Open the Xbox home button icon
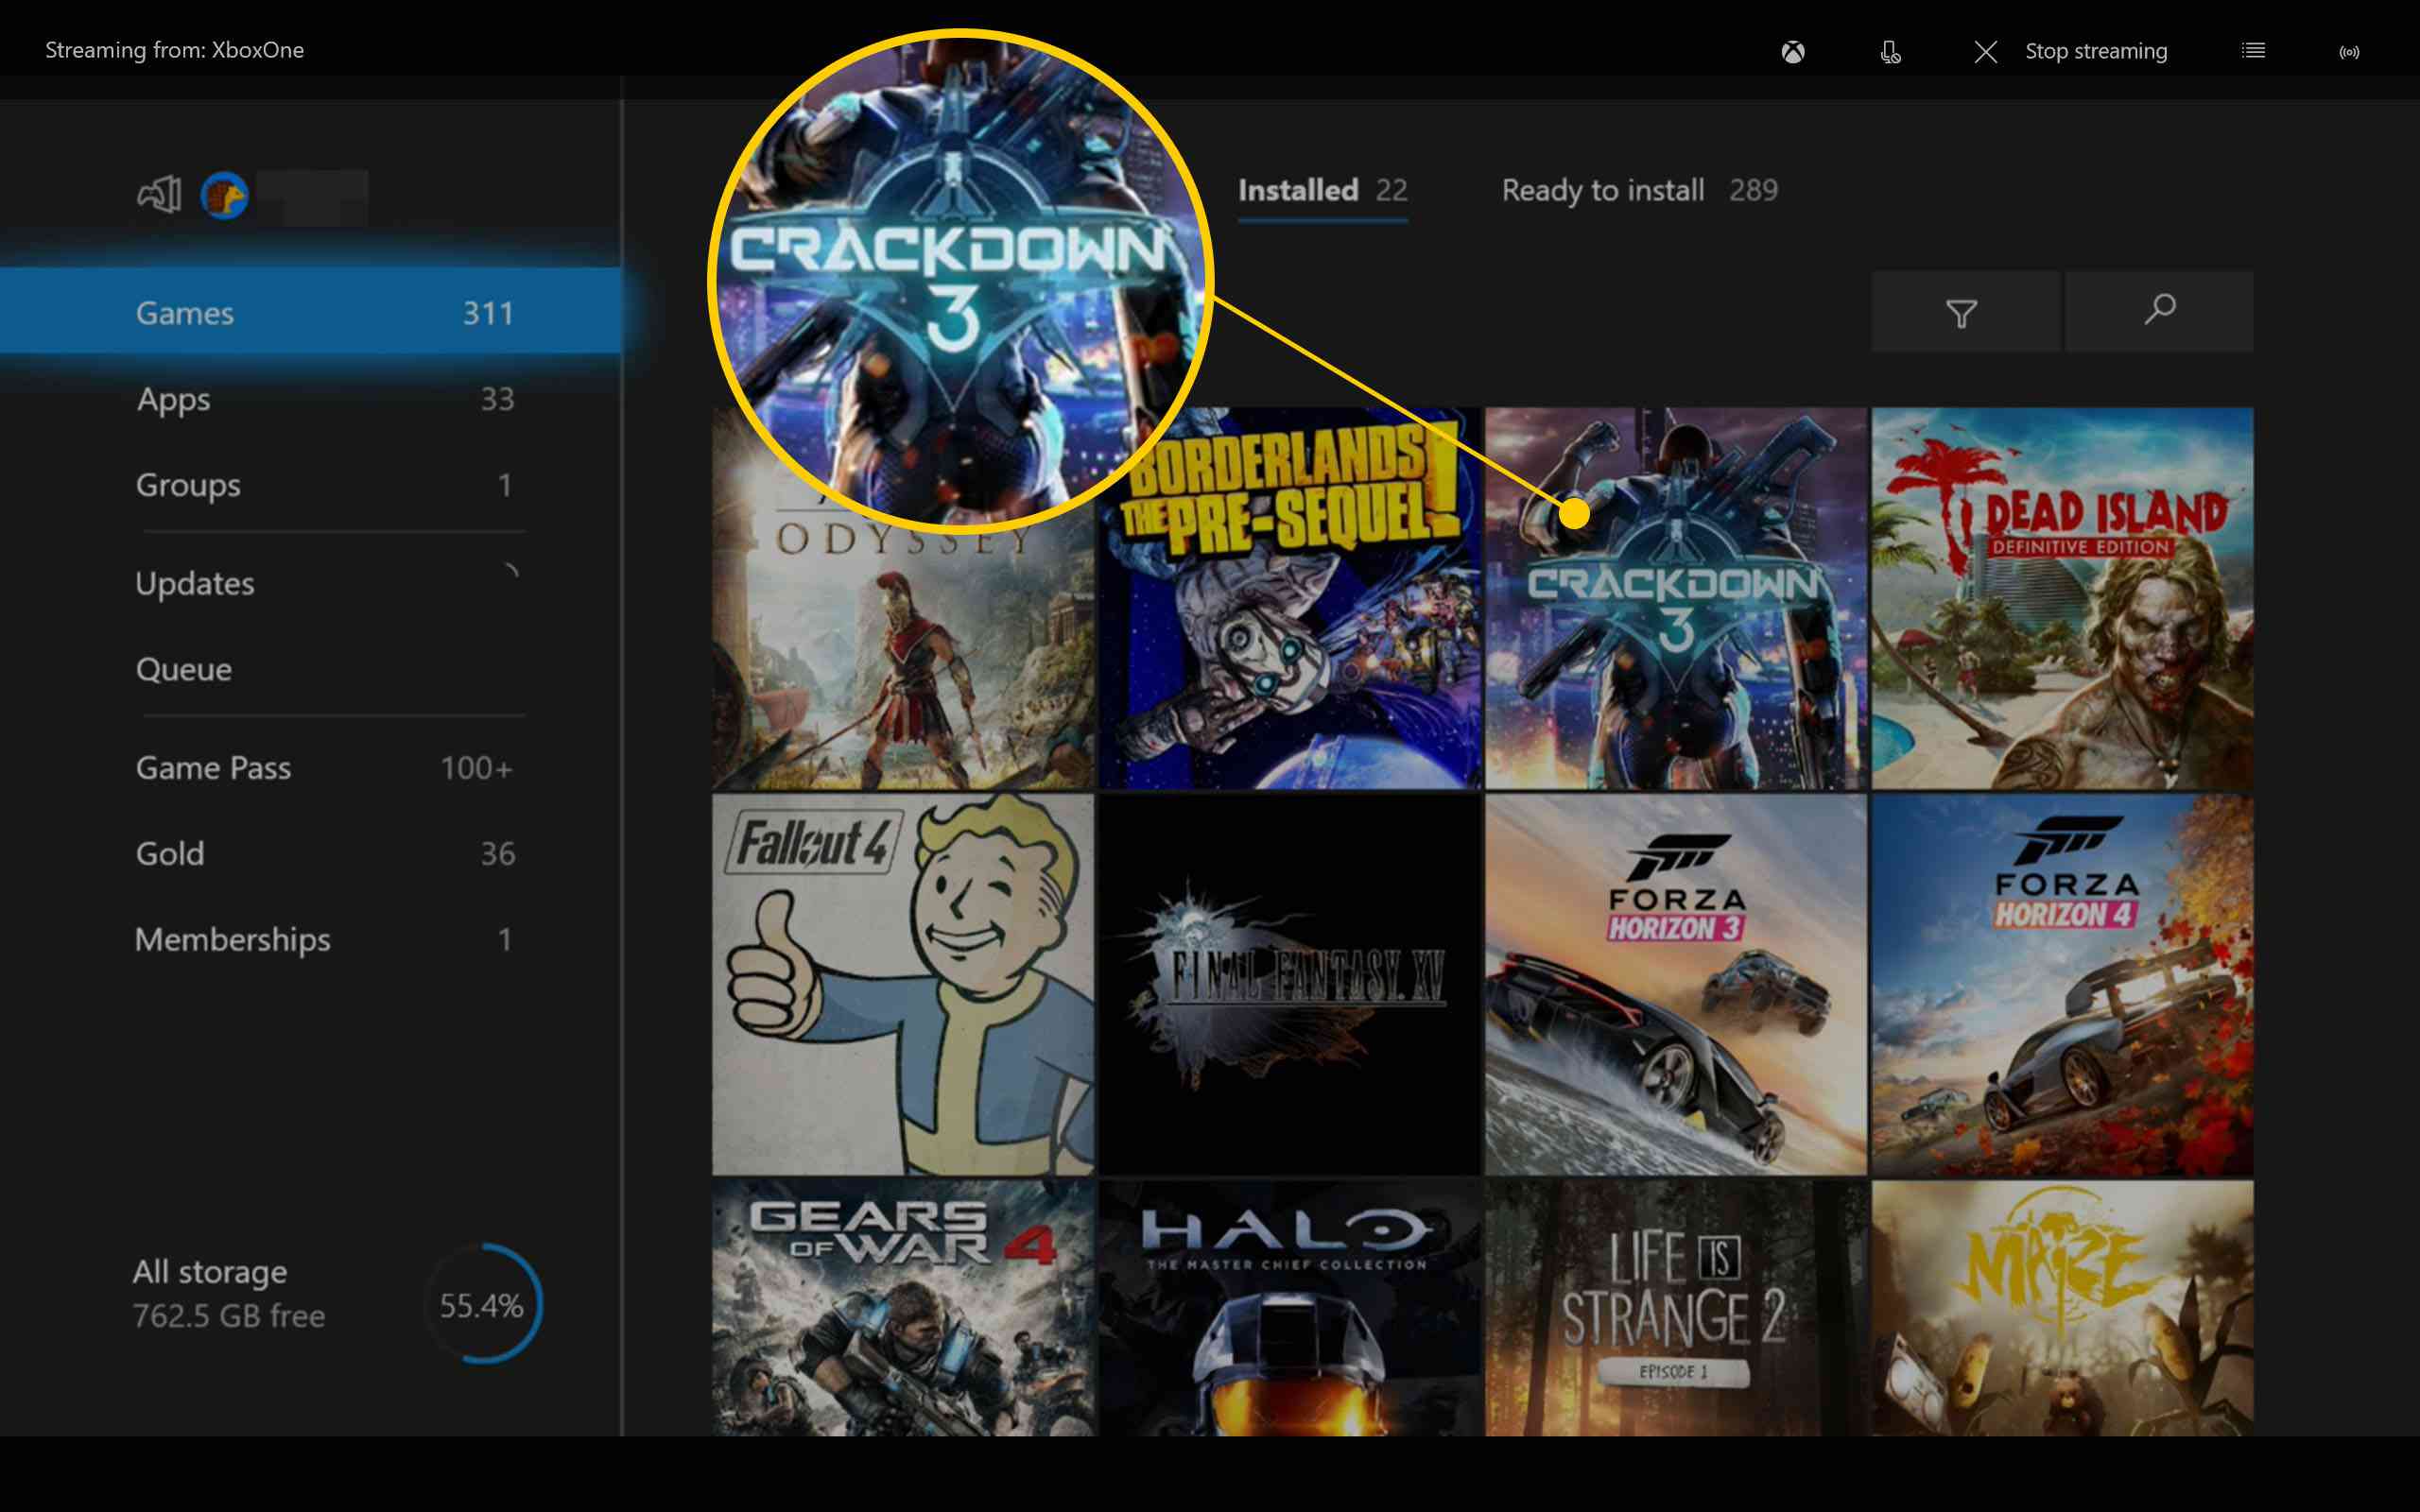Viewport: 2420px width, 1512px height. [x=1793, y=52]
